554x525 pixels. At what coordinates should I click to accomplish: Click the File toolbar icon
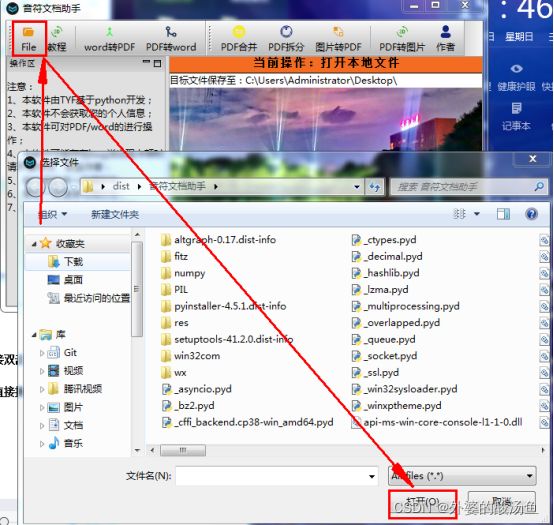28,39
